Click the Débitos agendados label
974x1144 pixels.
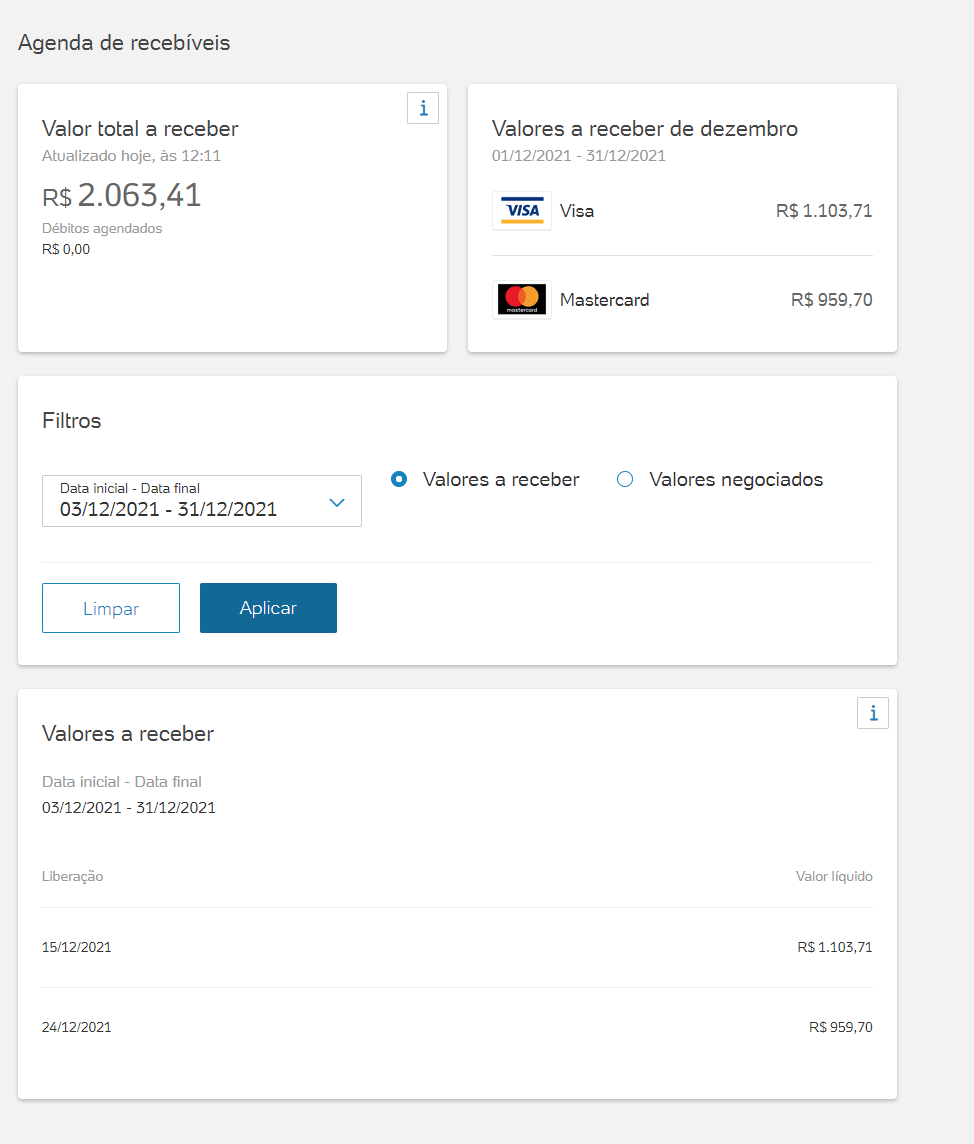coord(102,228)
